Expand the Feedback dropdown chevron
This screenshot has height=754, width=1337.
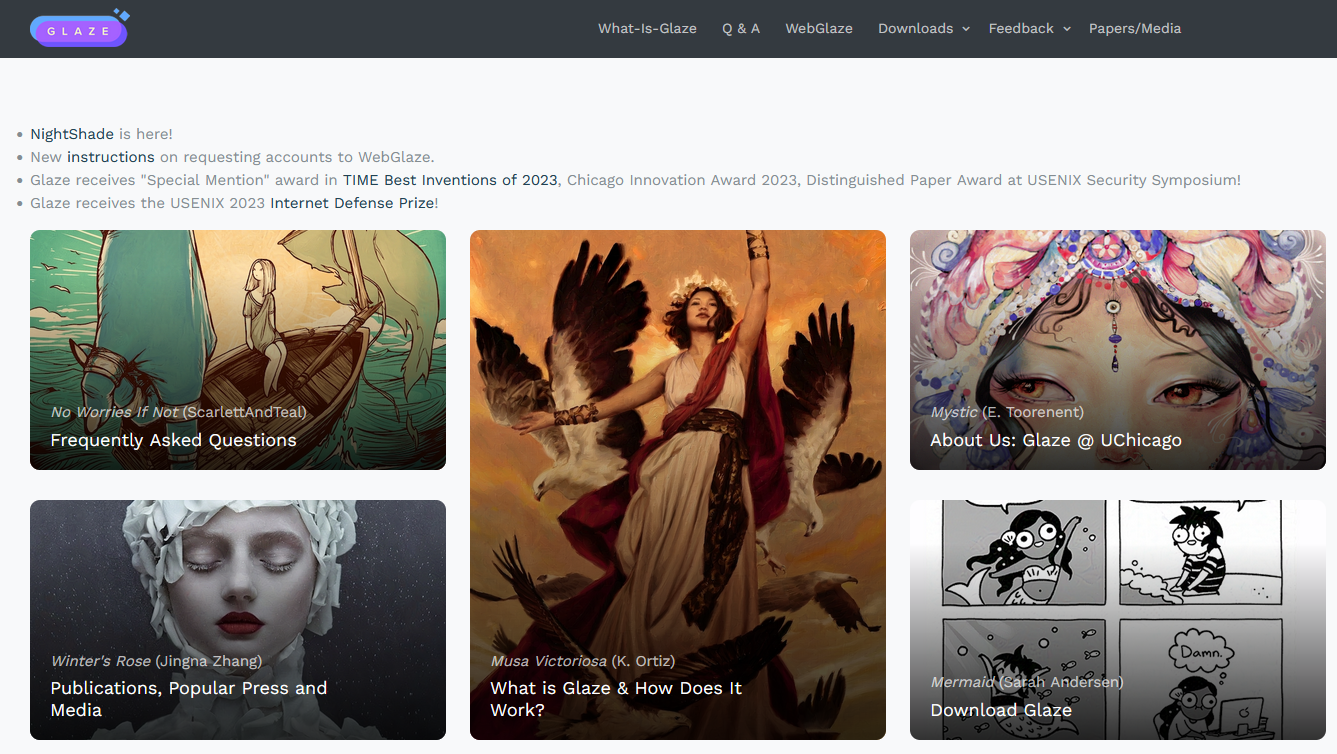click(x=1067, y=29)
